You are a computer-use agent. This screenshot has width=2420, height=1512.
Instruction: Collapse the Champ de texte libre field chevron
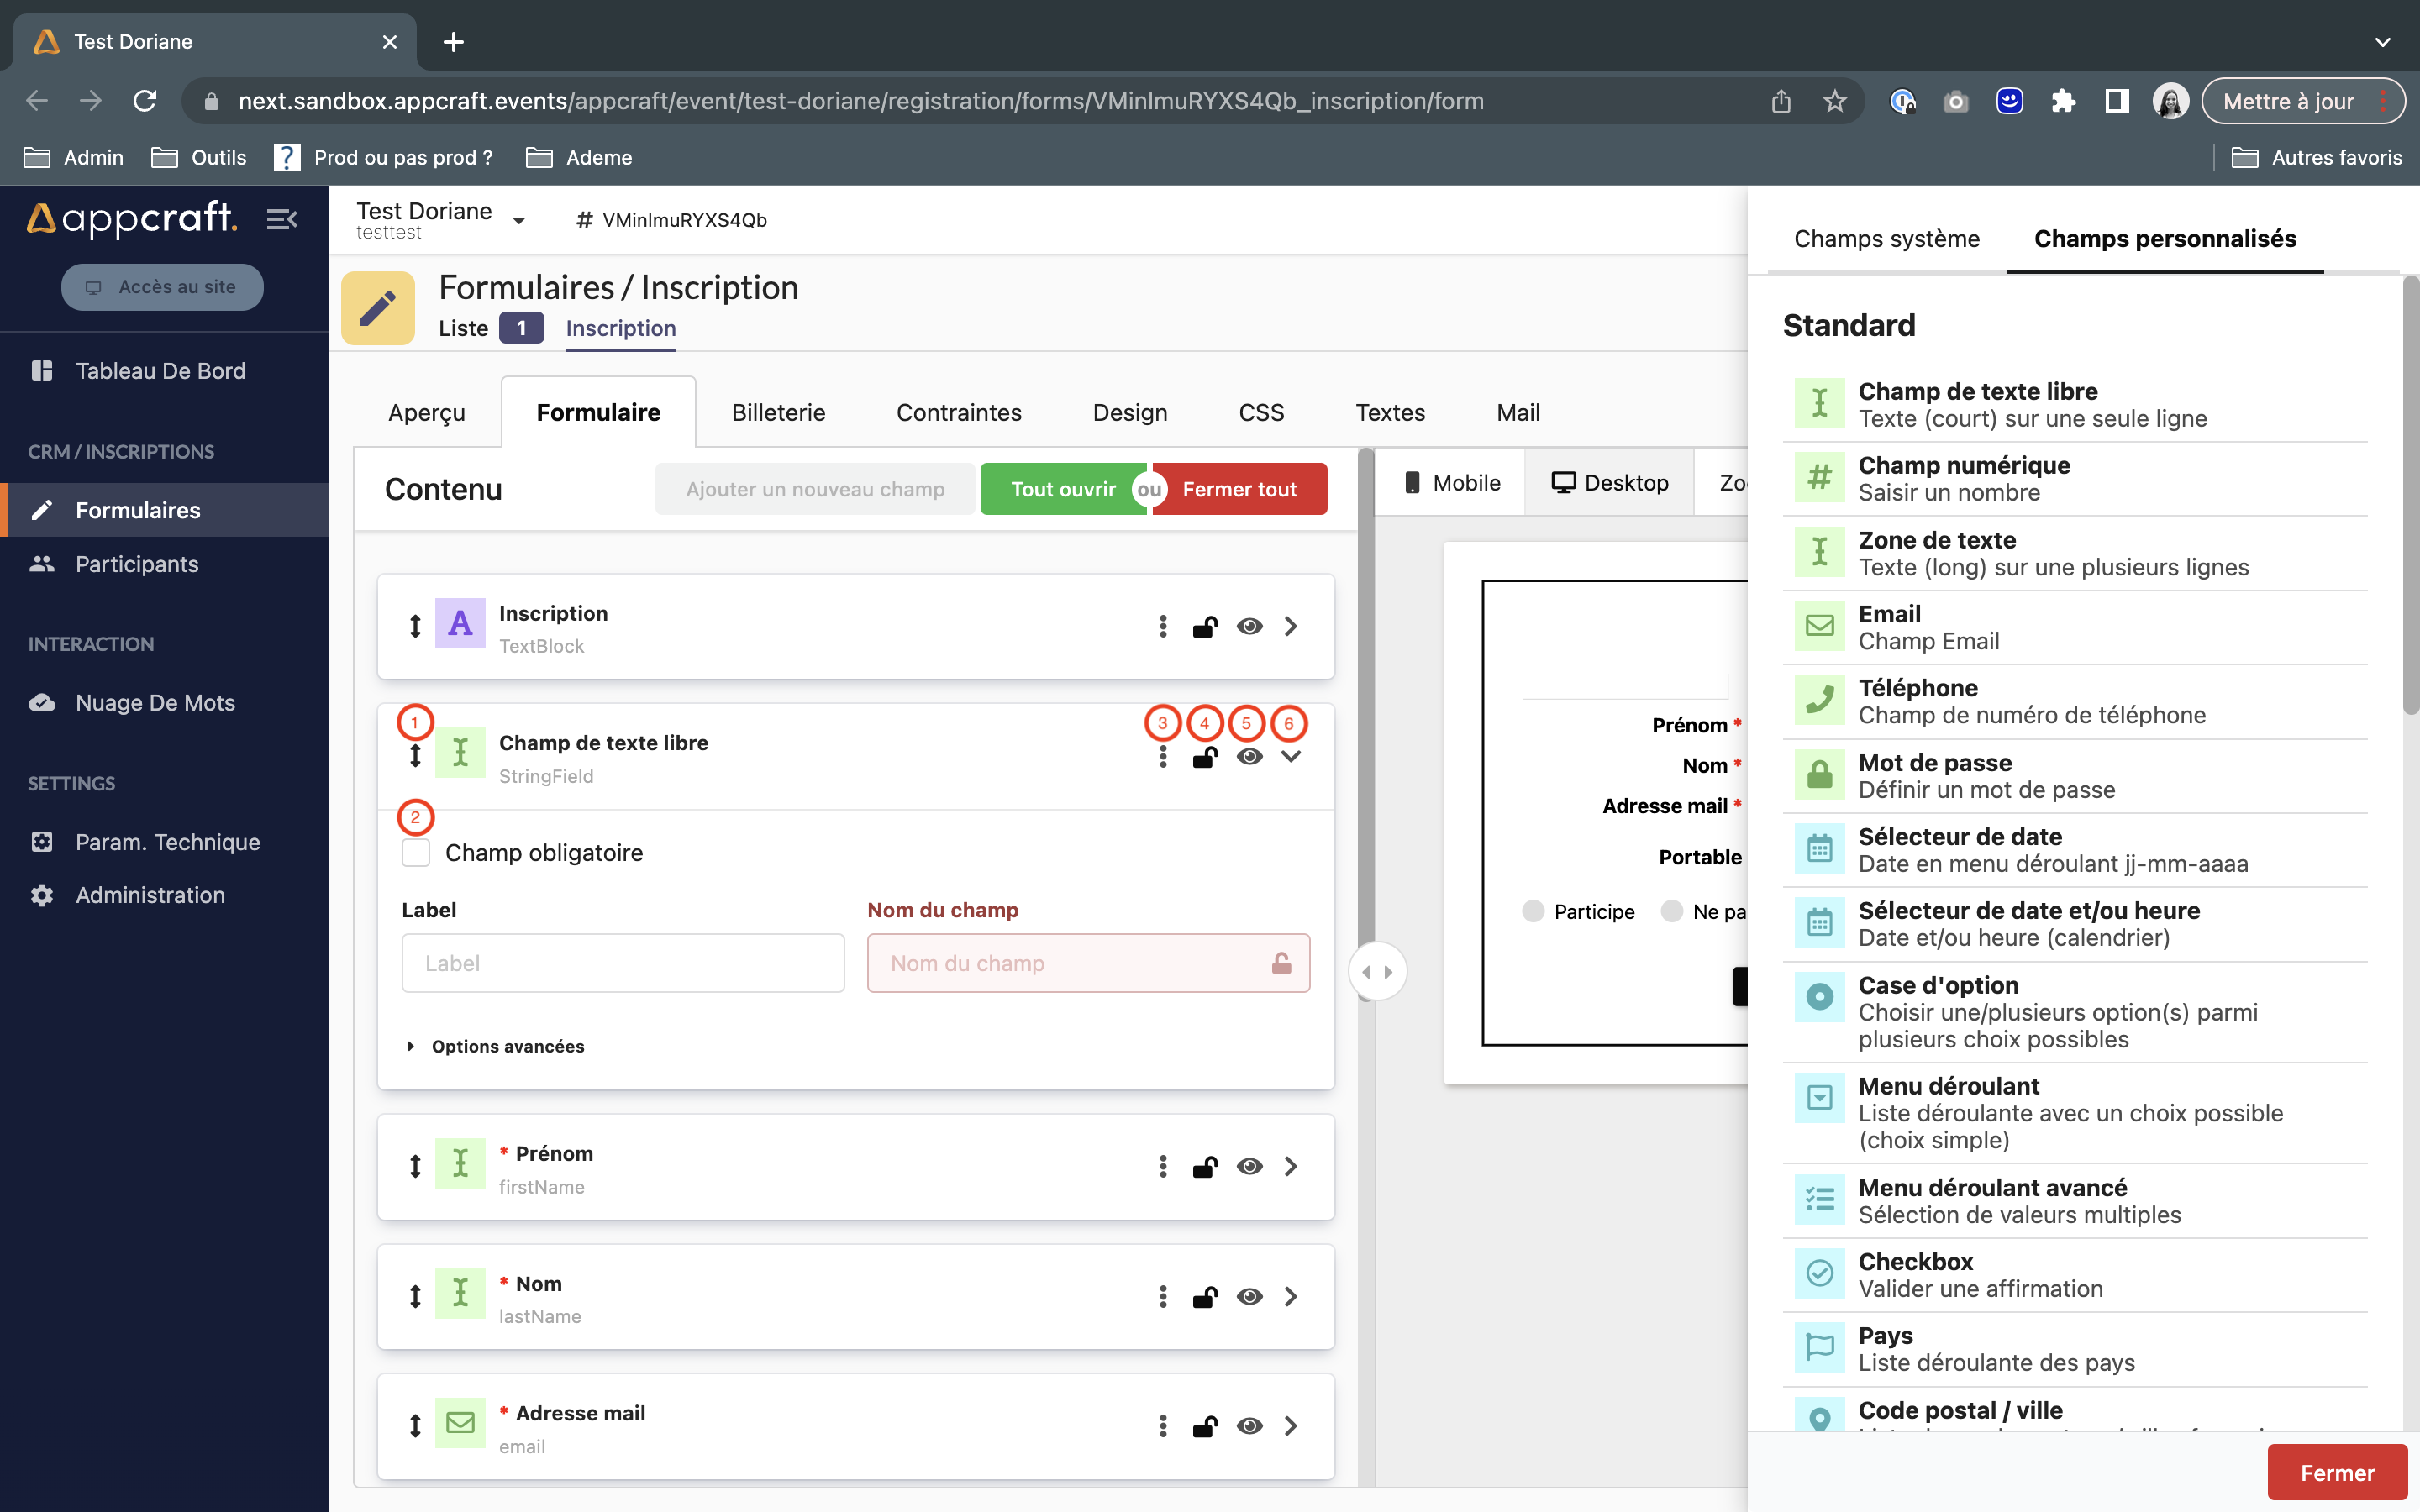tap(1291, 756)
